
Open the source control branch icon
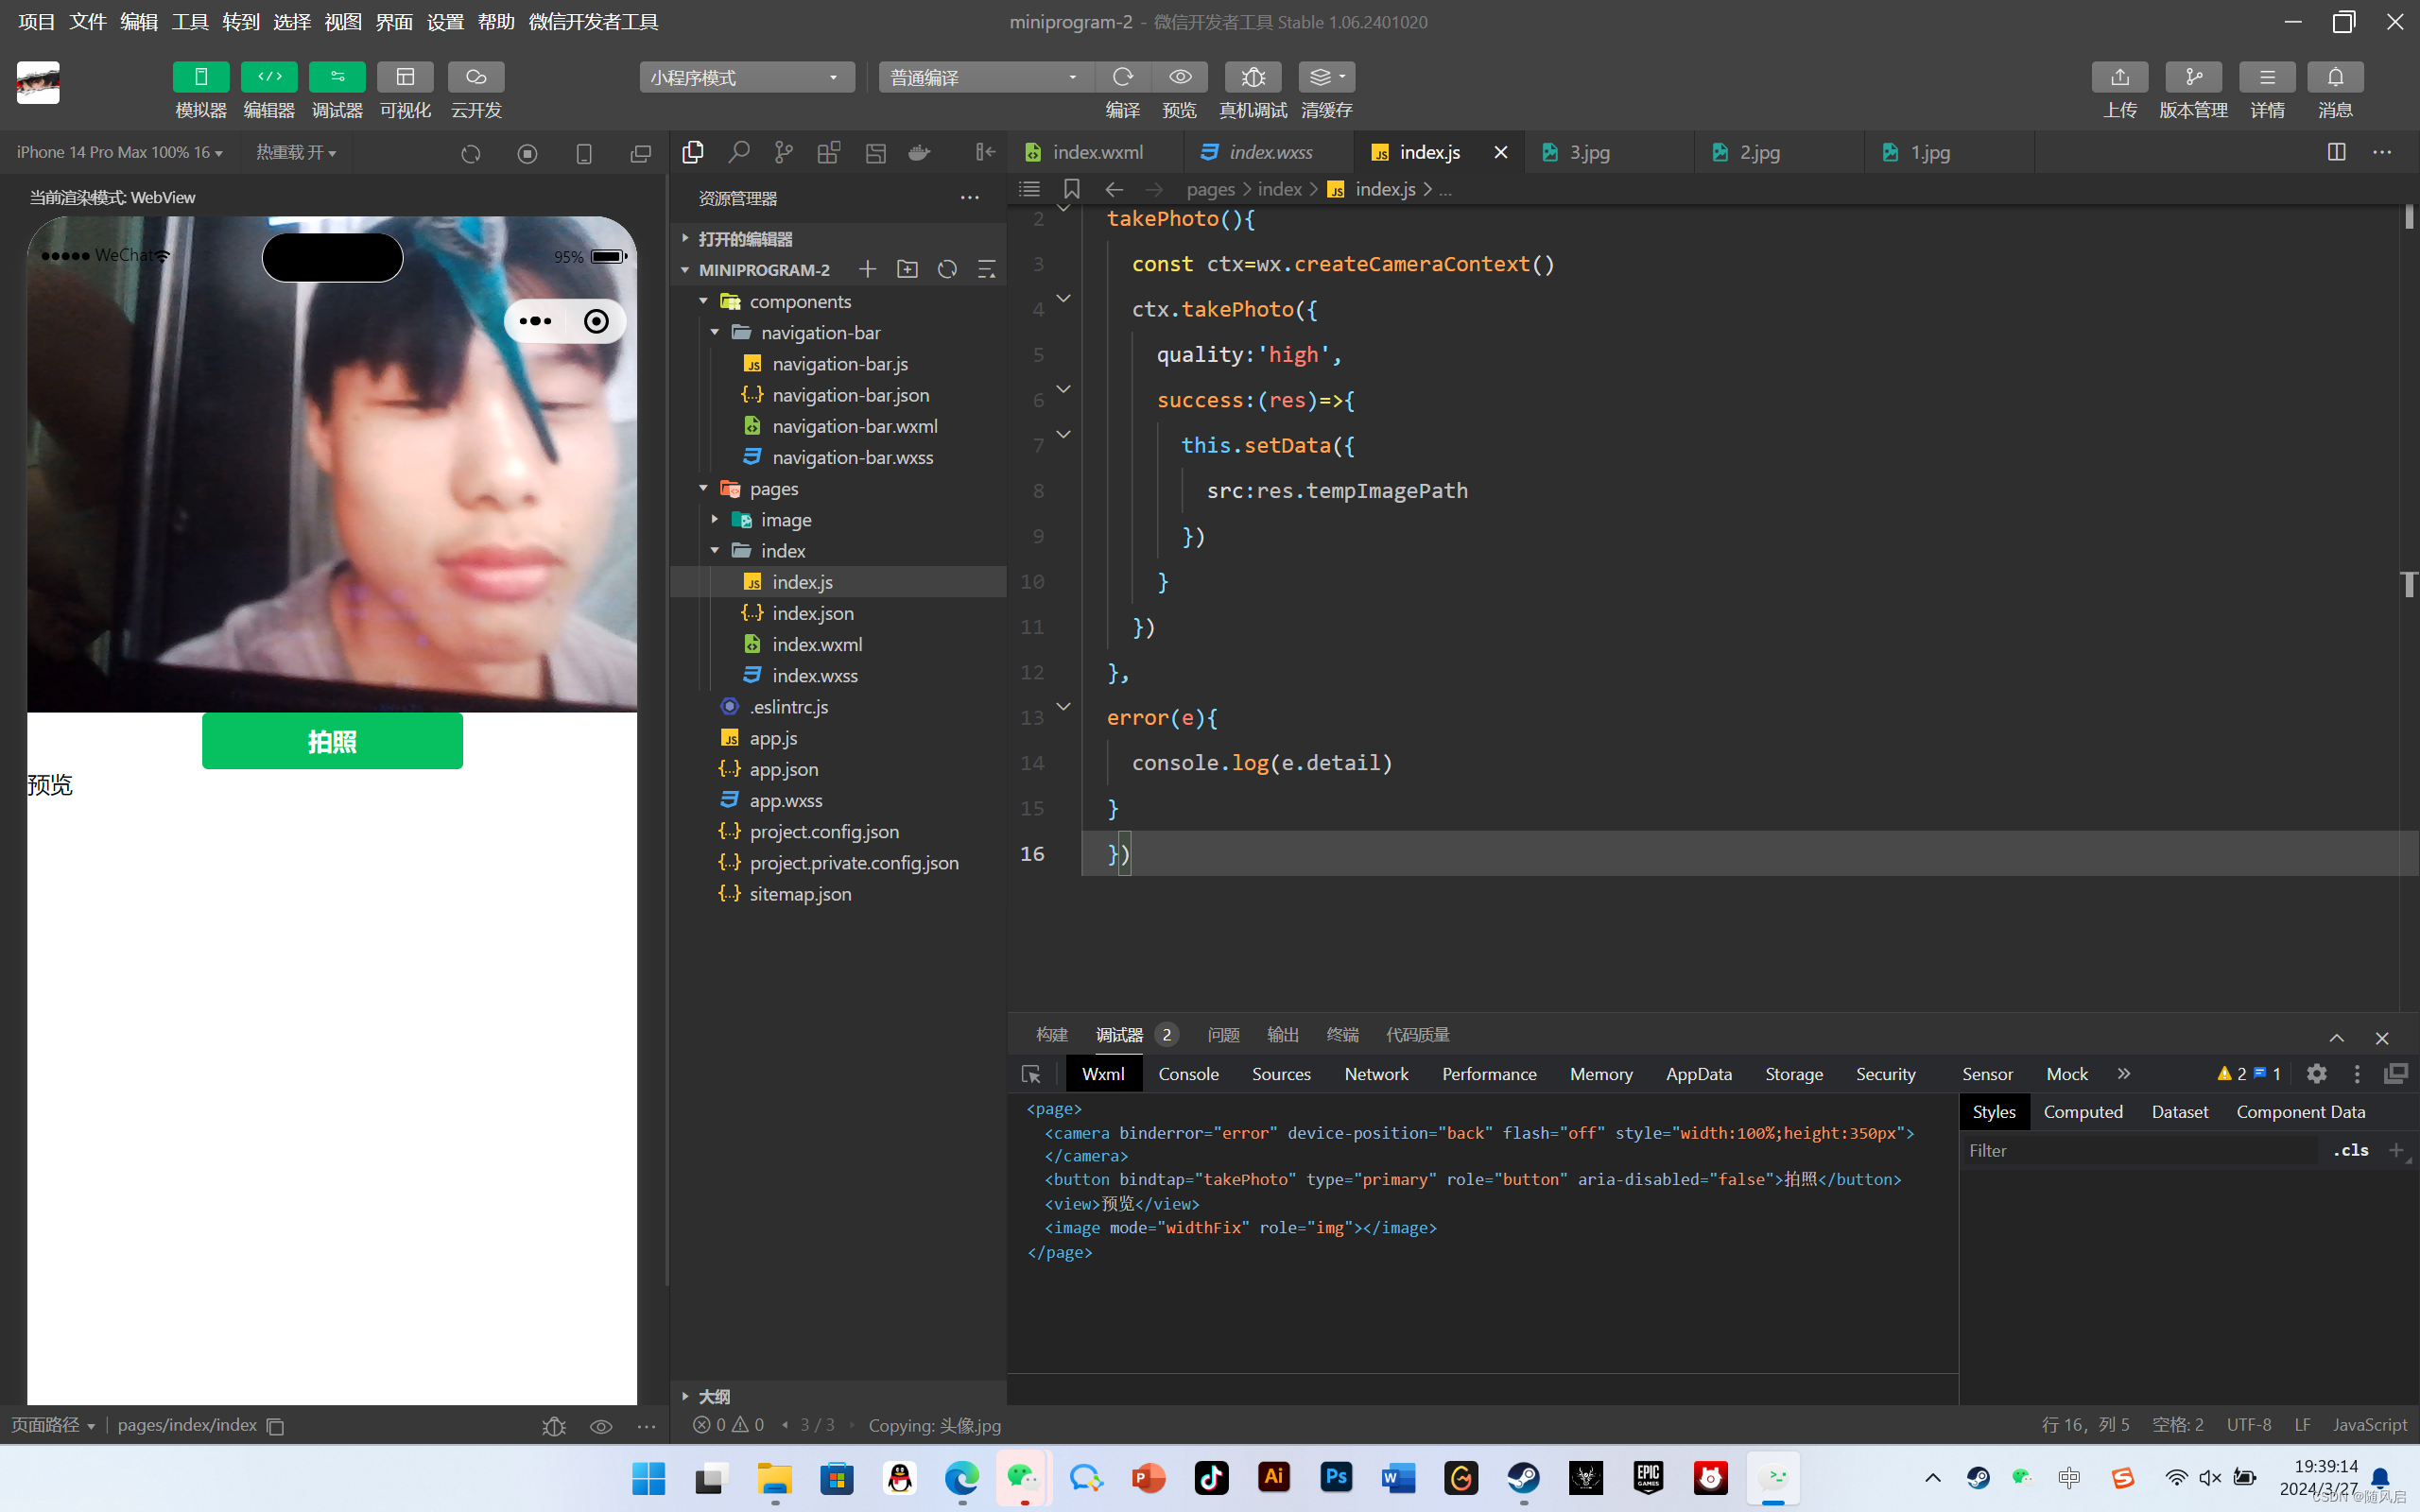(x=783, y=152)
